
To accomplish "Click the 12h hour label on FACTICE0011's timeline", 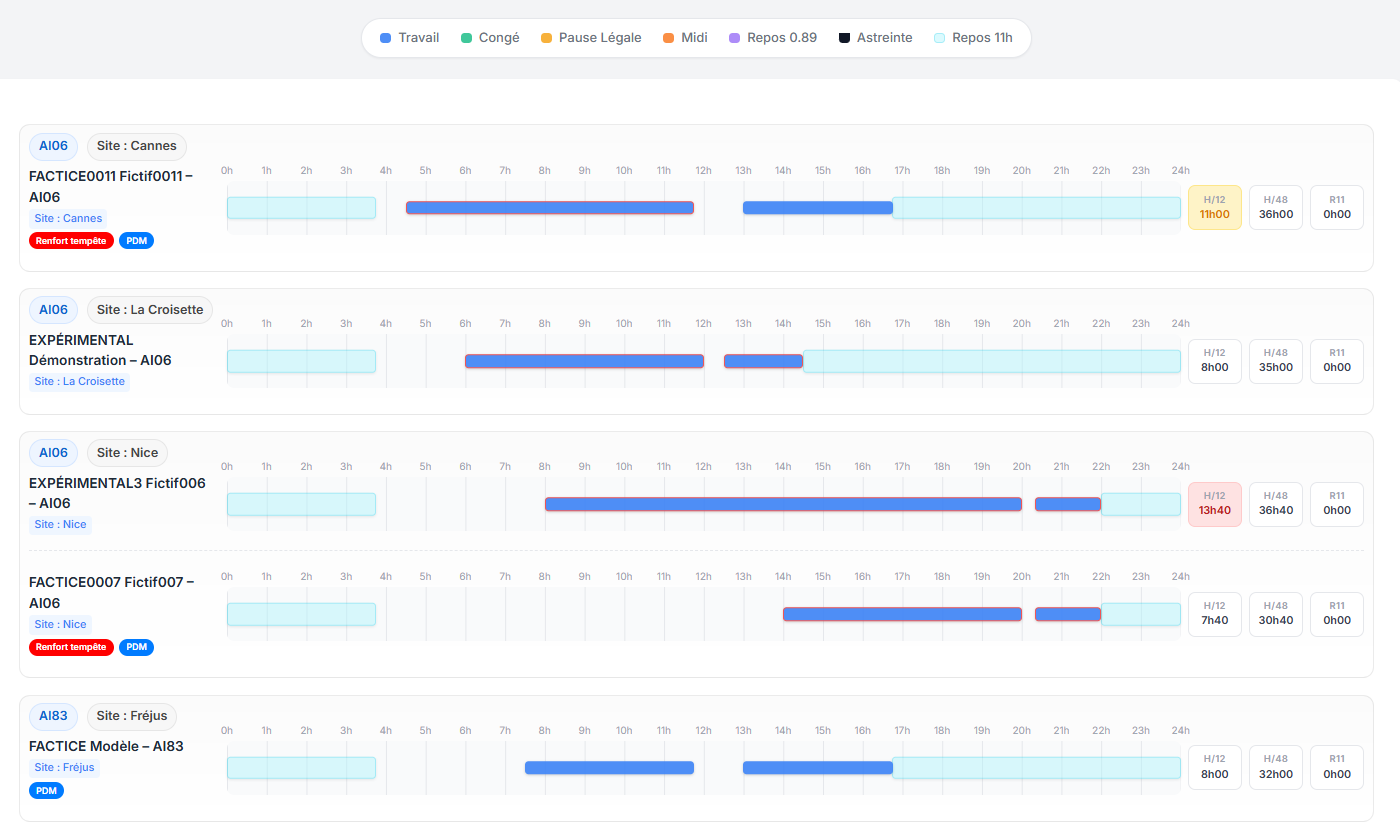I will coord(704,170).
